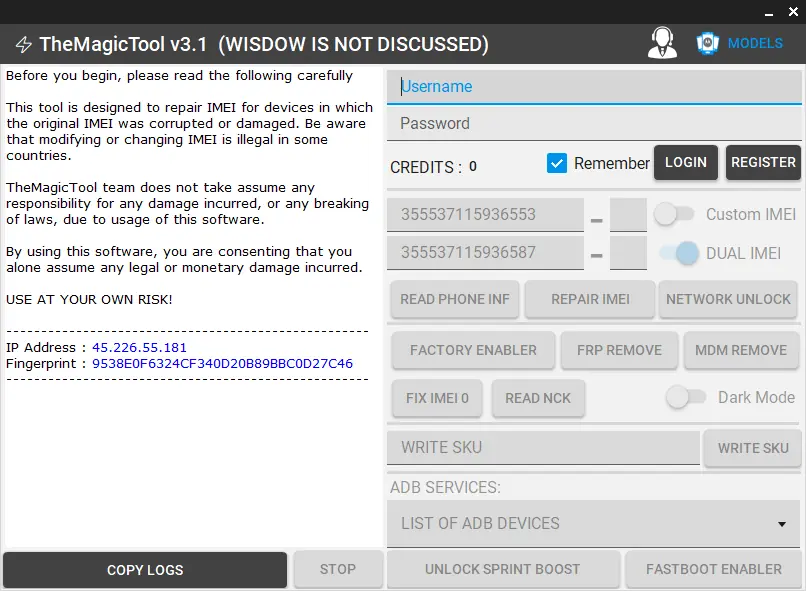Click USE AT YOUR OWN RISK! text
806x591 pixels.
pos(89,300)
